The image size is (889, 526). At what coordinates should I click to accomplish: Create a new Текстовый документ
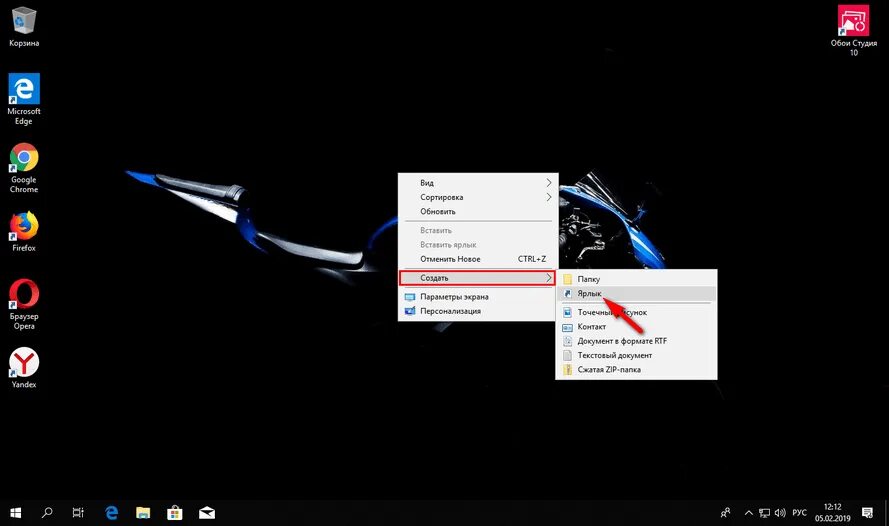[636, 355]
